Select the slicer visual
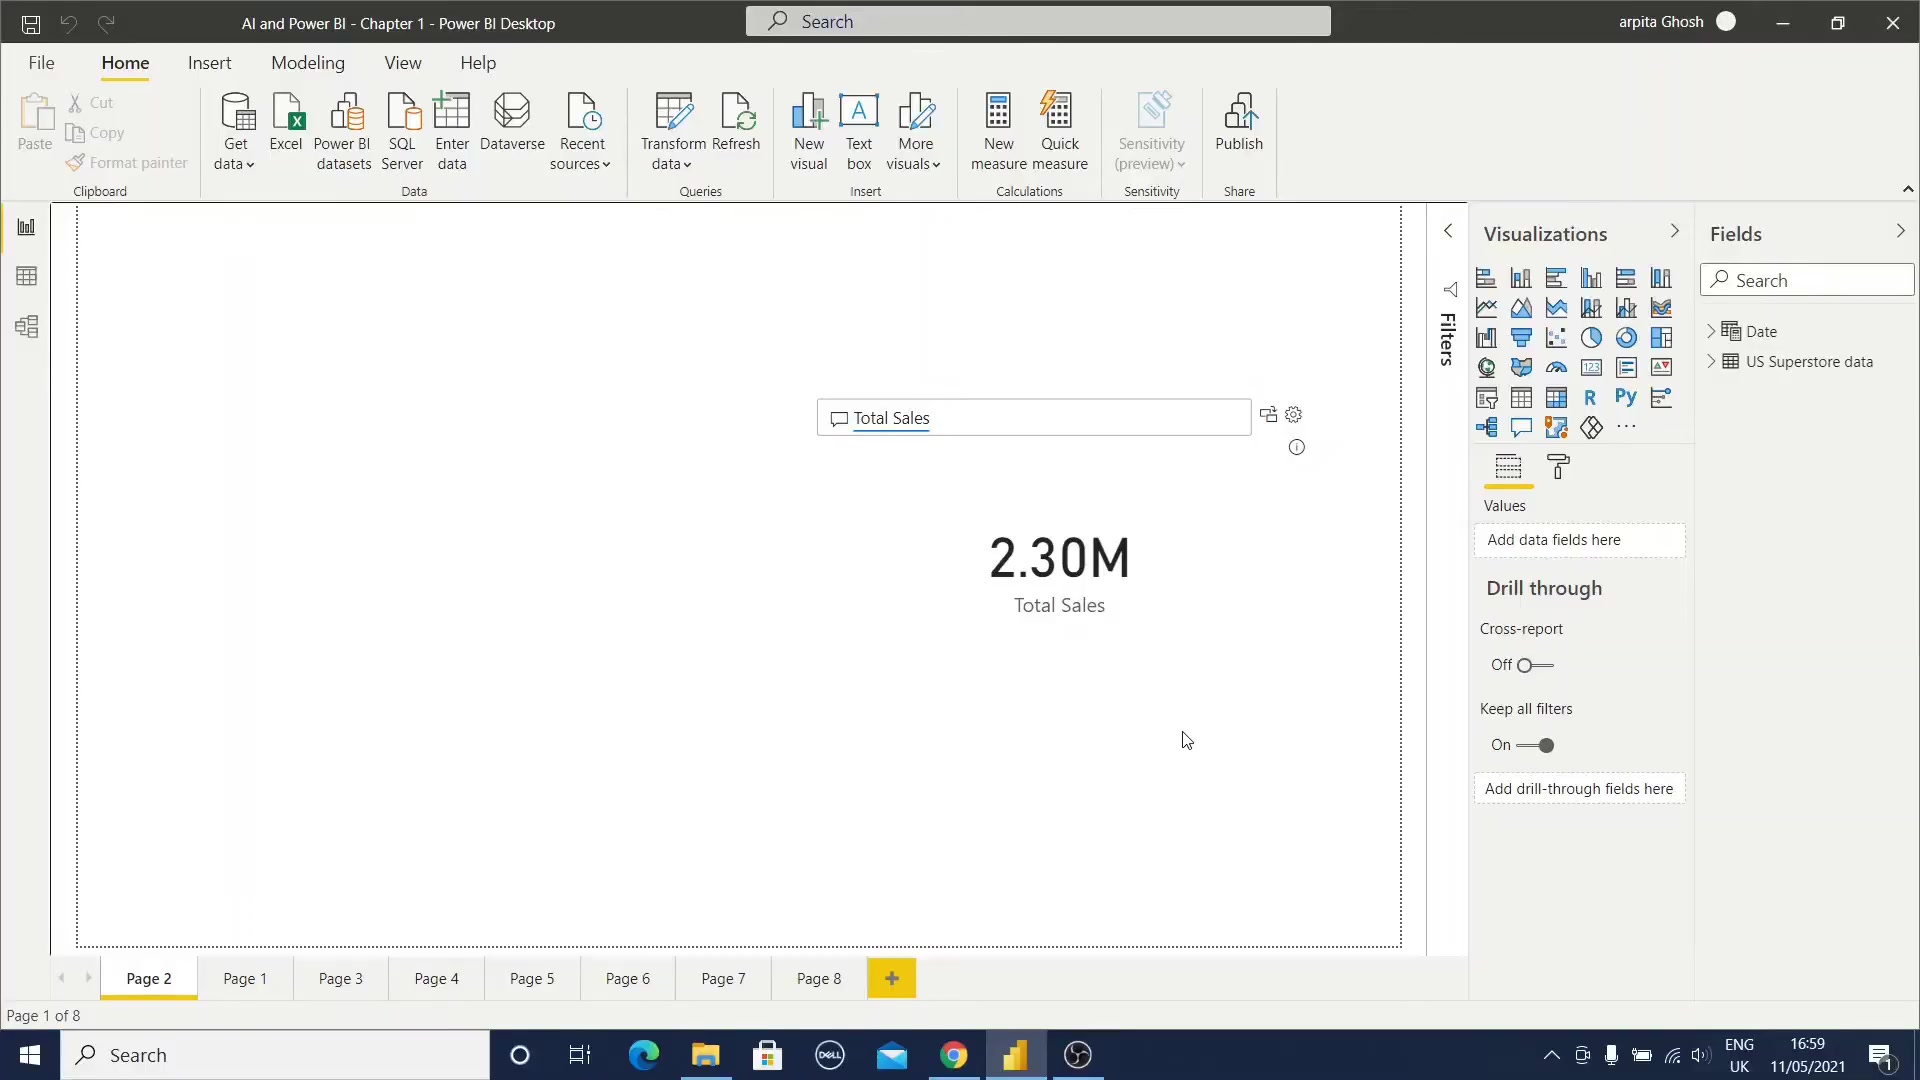Image resolution: width=1920 pixels, height=1080 pixels. click(x=1486, y=398)
